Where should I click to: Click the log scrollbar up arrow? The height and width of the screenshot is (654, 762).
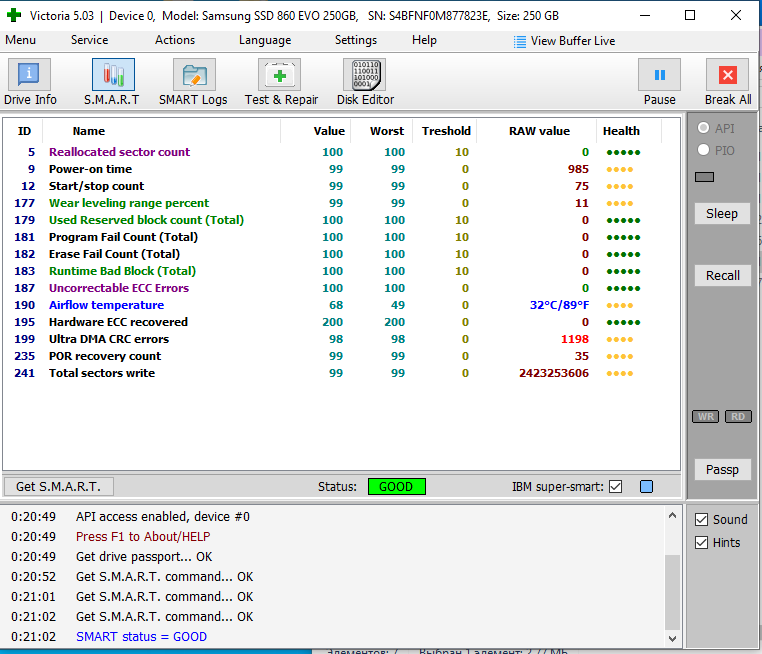pyautogui.click(x=673, y=515)
